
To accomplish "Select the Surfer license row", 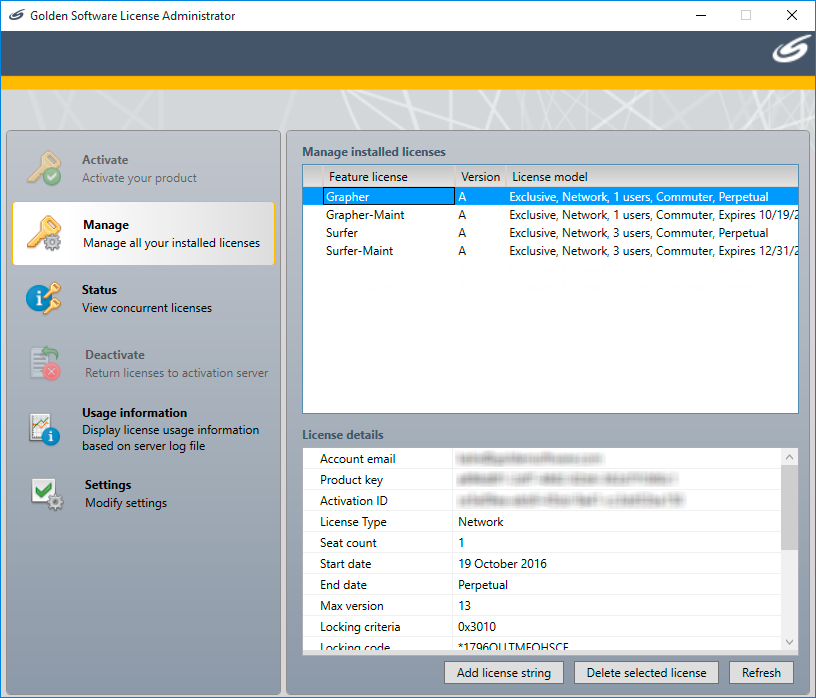I will point(550,233).
